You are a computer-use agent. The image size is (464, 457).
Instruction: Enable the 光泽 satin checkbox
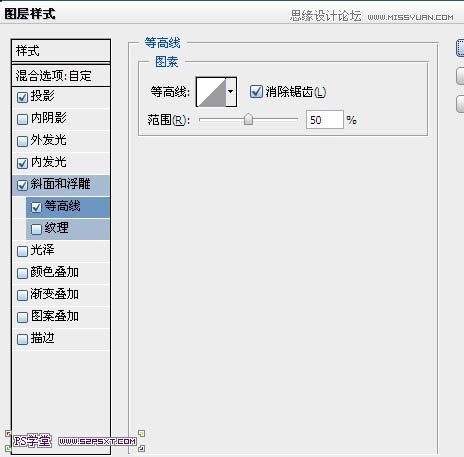click(x=22, y=251)
